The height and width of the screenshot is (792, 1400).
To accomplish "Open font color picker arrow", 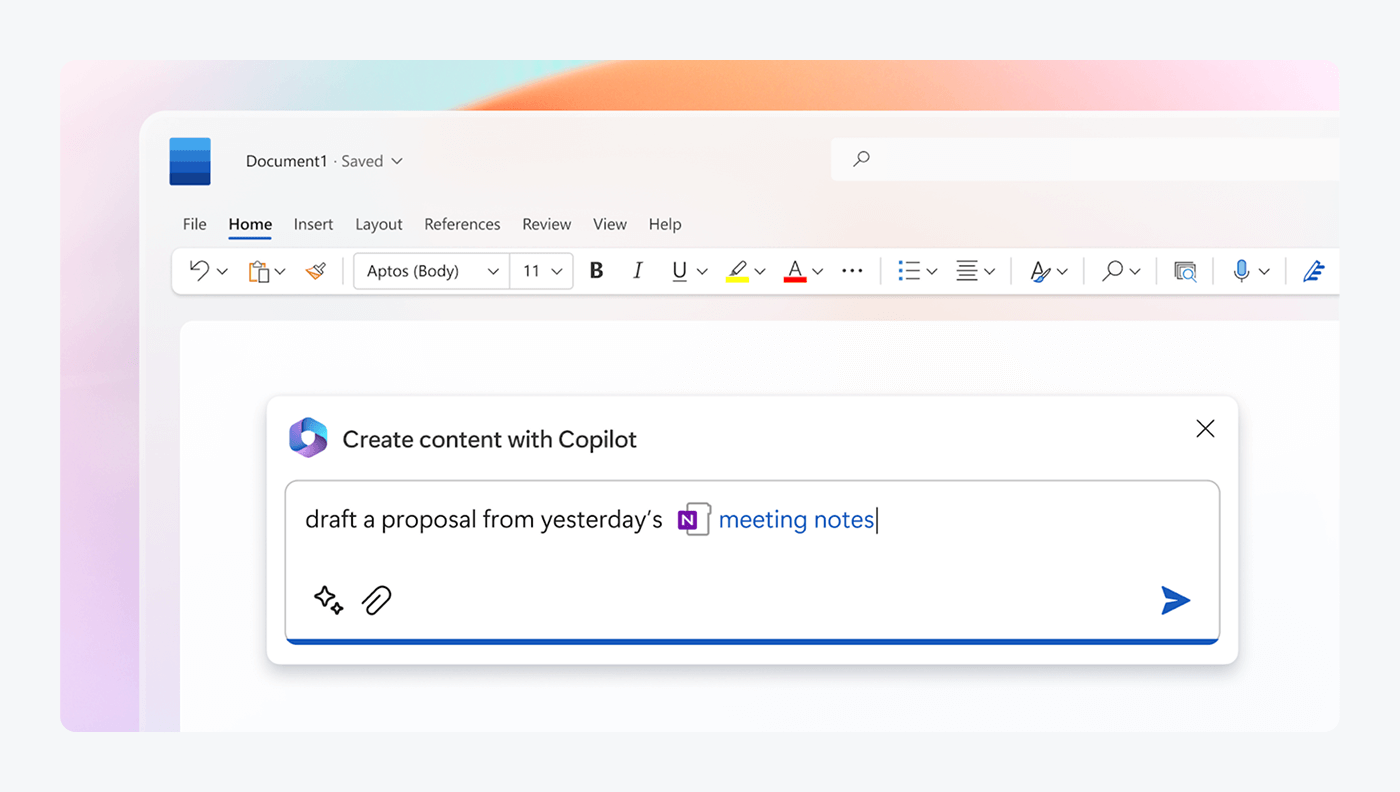I will tap(817, 272).
